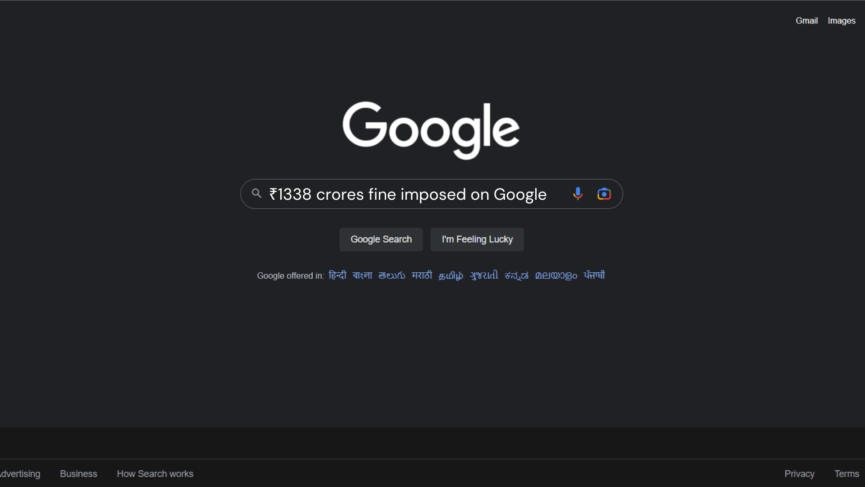Click the Google Search button

(381, 239)
